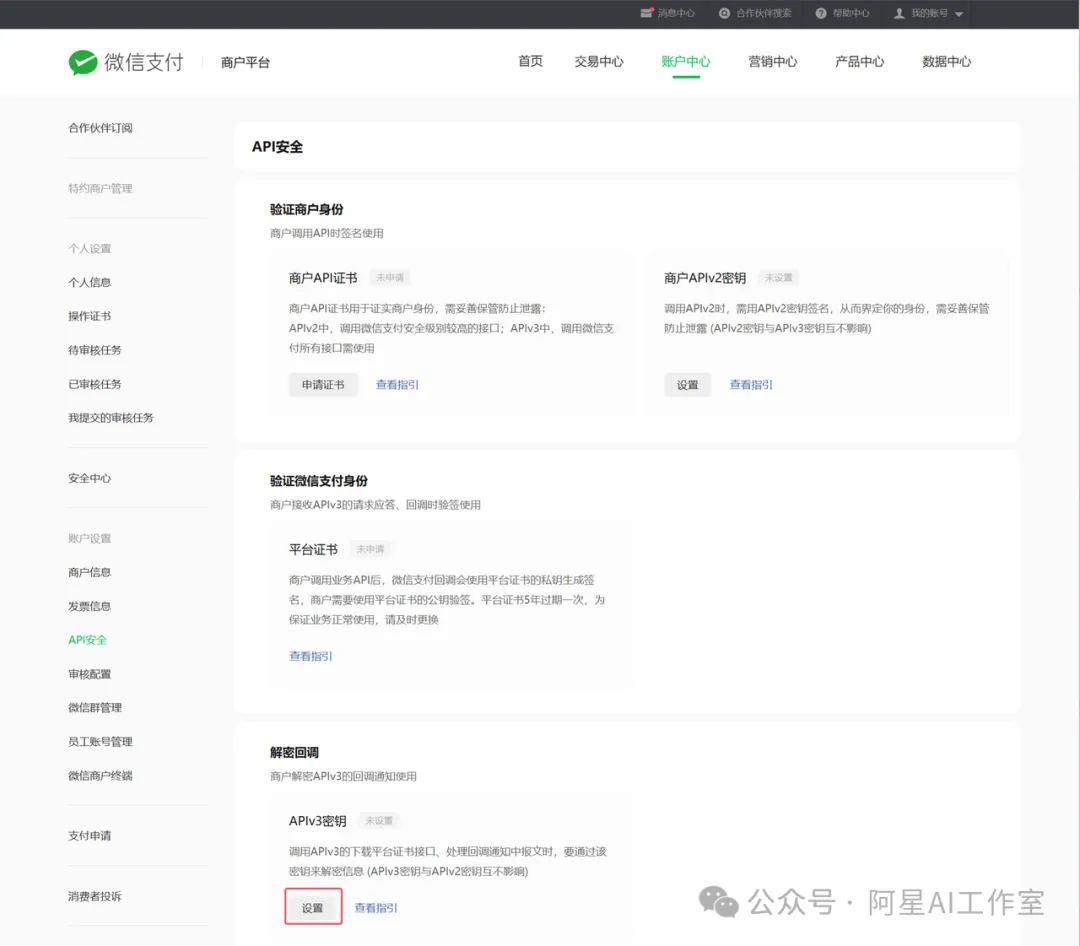The image size is (1080, 946).
Task: Select API安全 in sidebar
Action: (x=87, y=640)
